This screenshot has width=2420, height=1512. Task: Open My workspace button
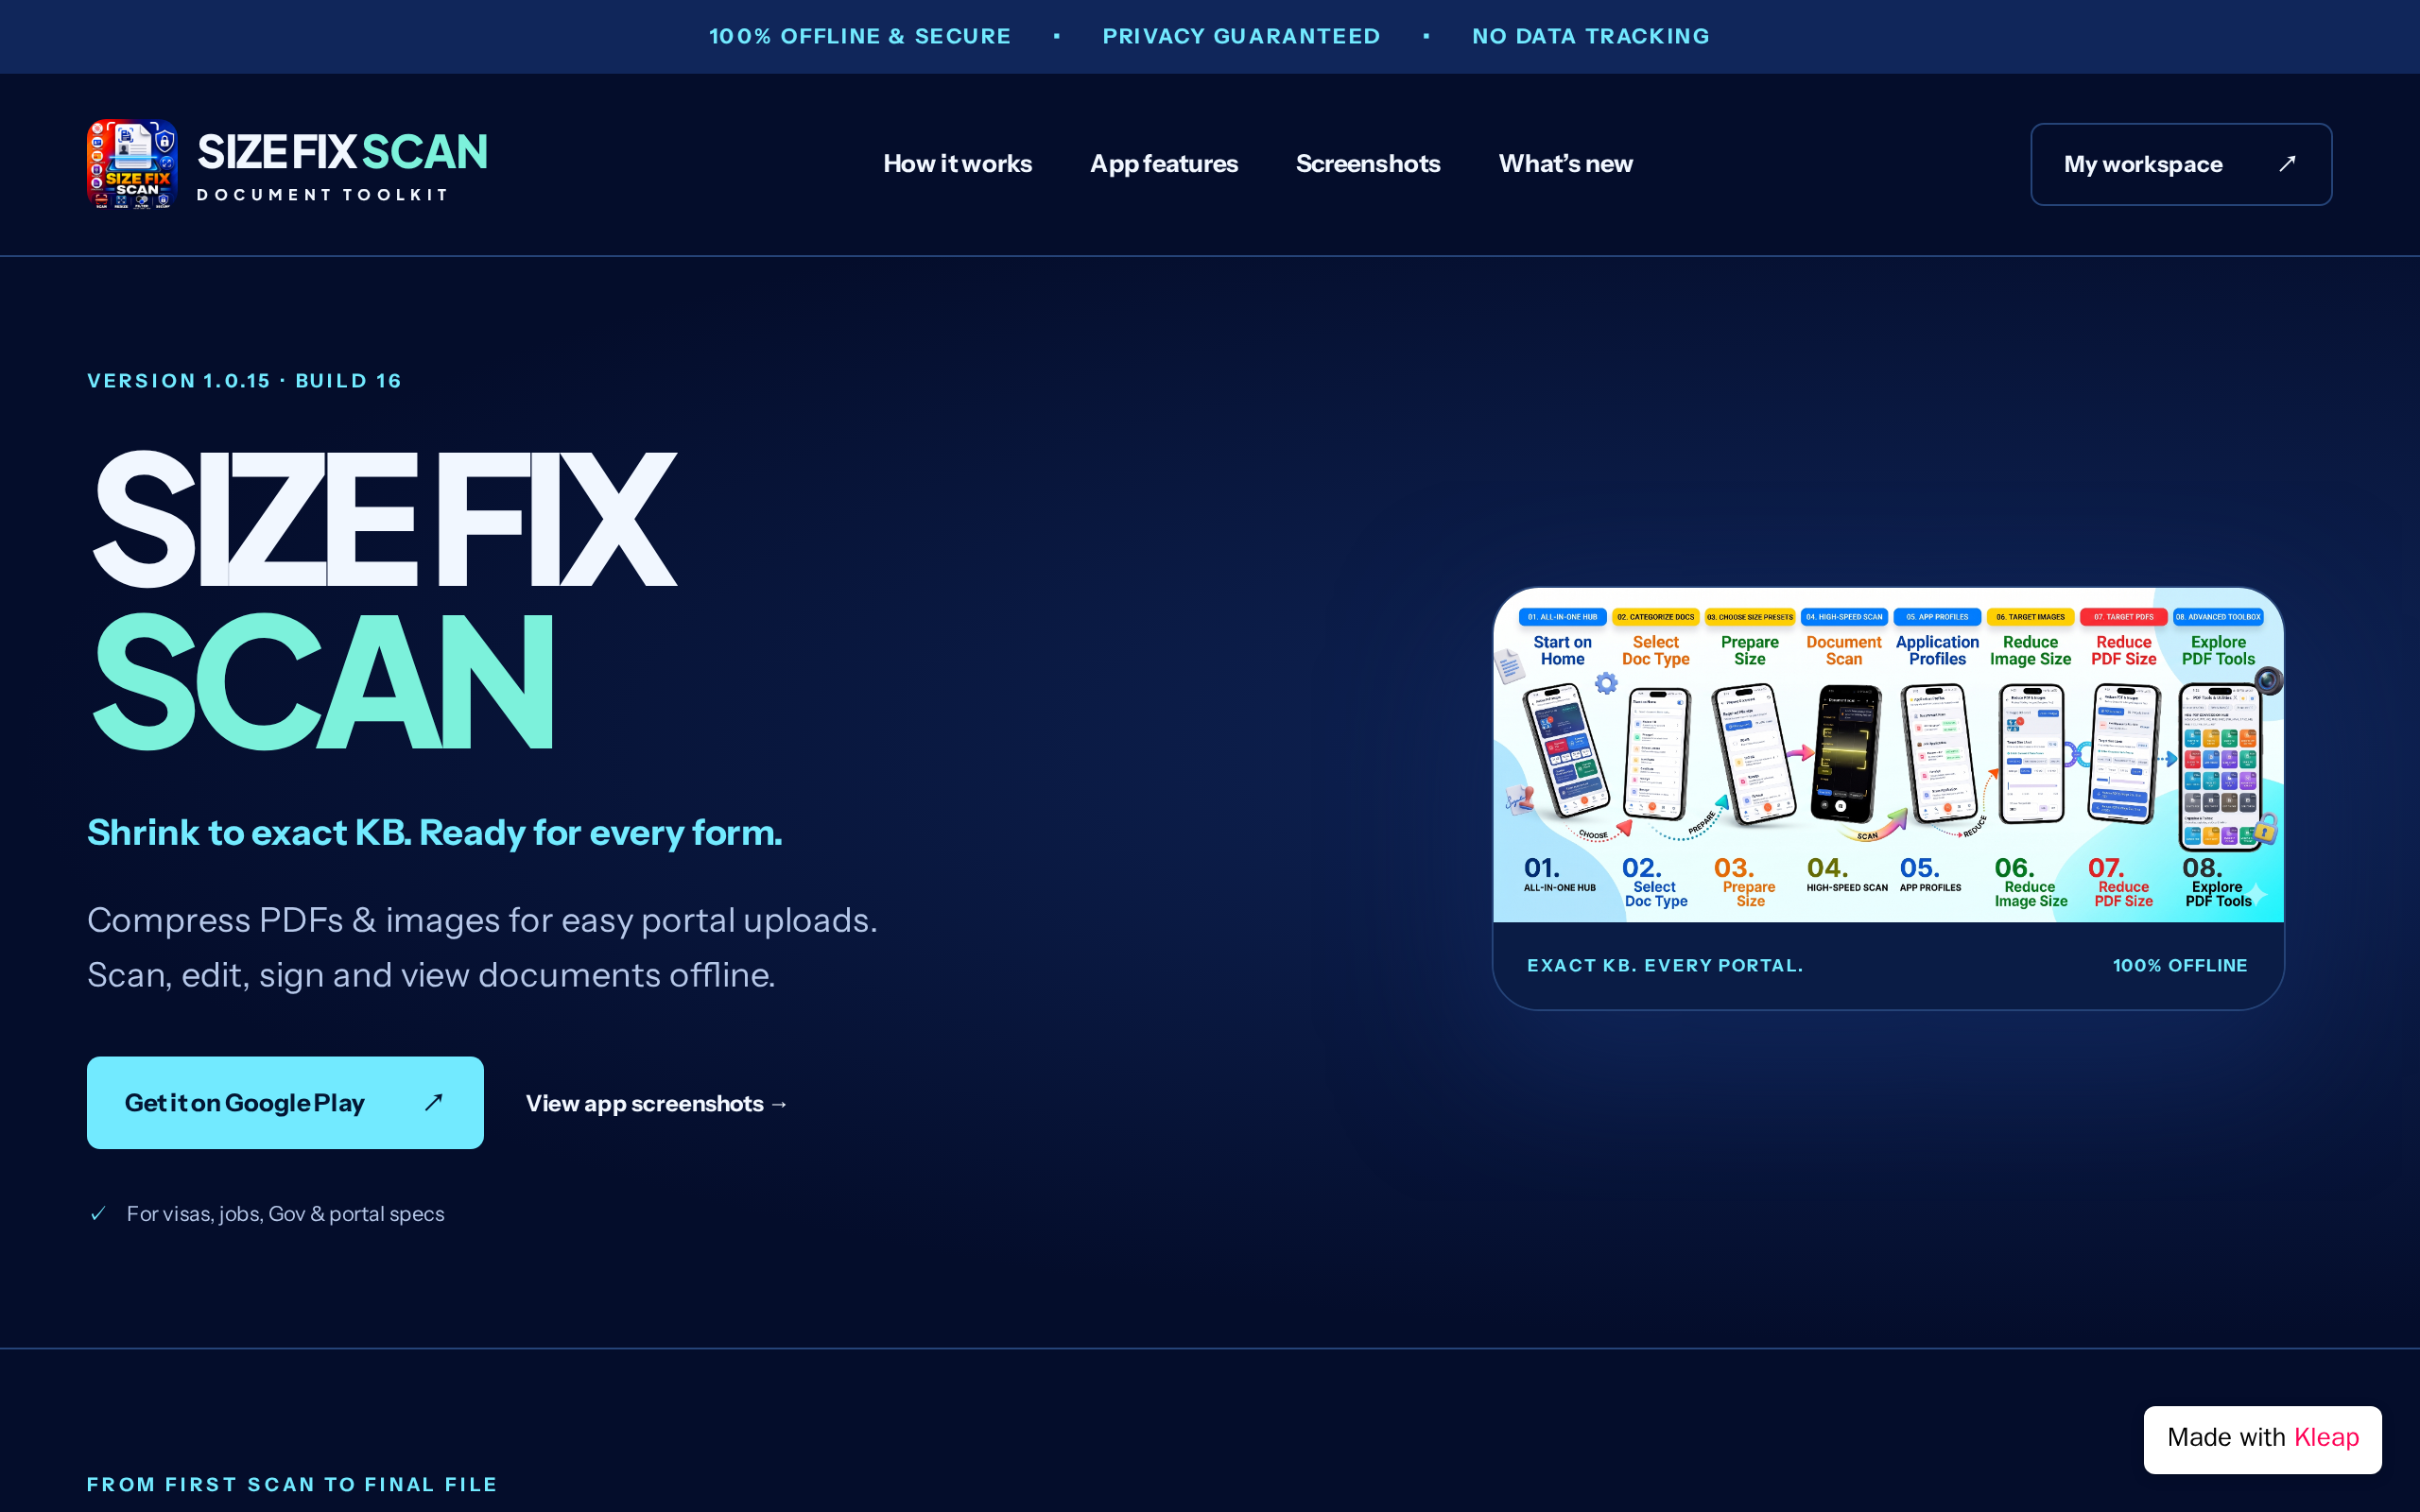tap(2181, 164)
